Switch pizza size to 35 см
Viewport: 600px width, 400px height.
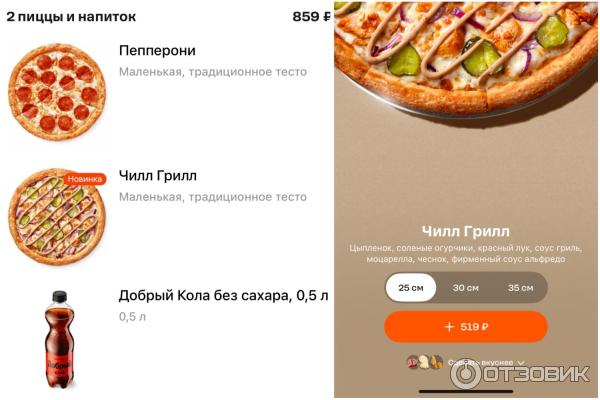pos(520,287)
